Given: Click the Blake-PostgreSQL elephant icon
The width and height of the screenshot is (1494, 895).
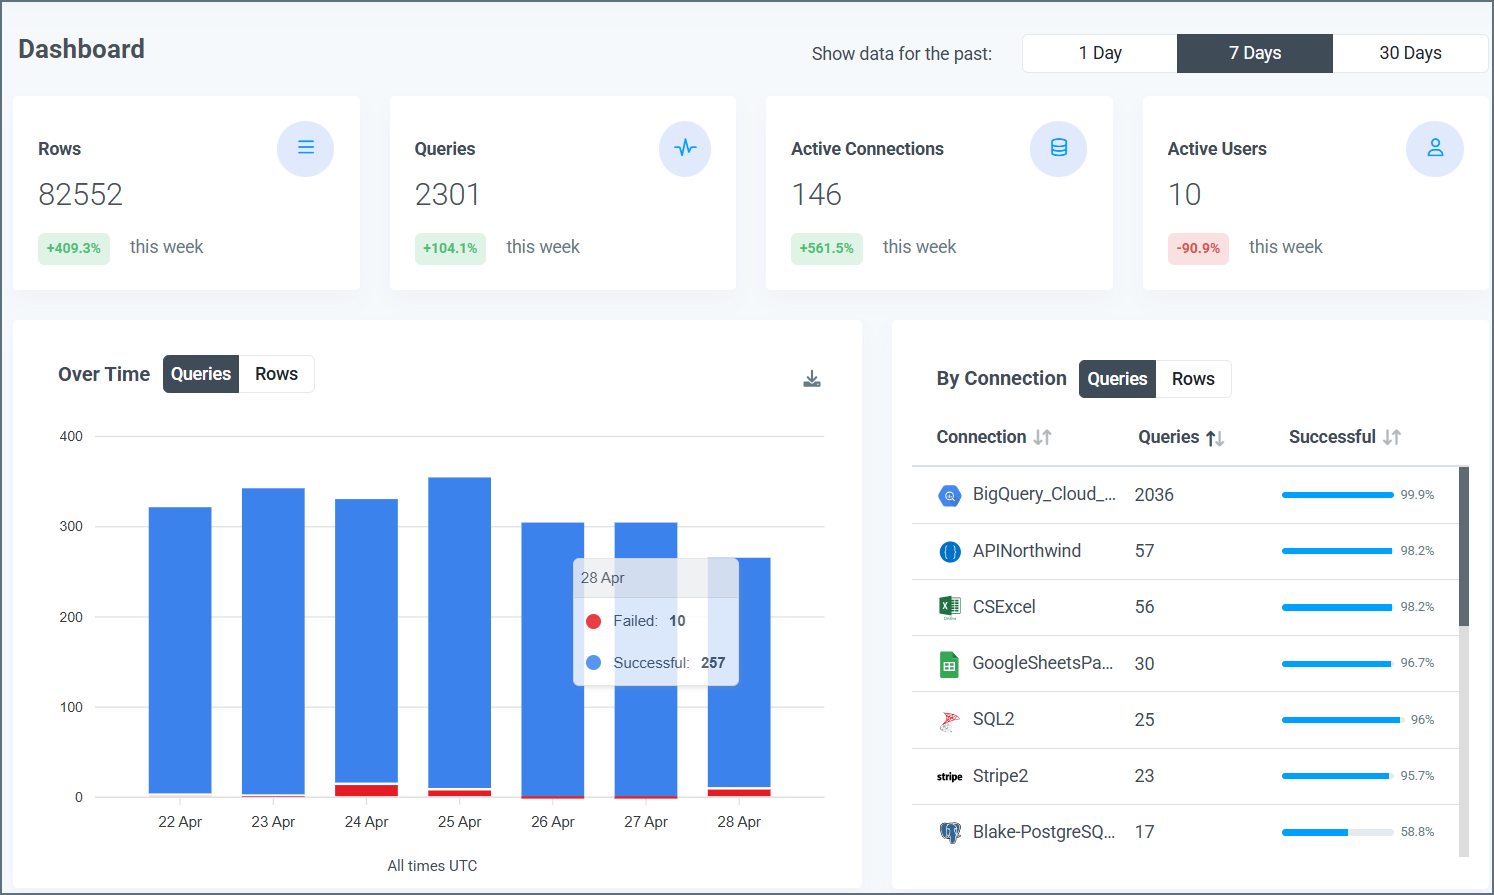Looking at the screenshot, I should tap(950, 831).
